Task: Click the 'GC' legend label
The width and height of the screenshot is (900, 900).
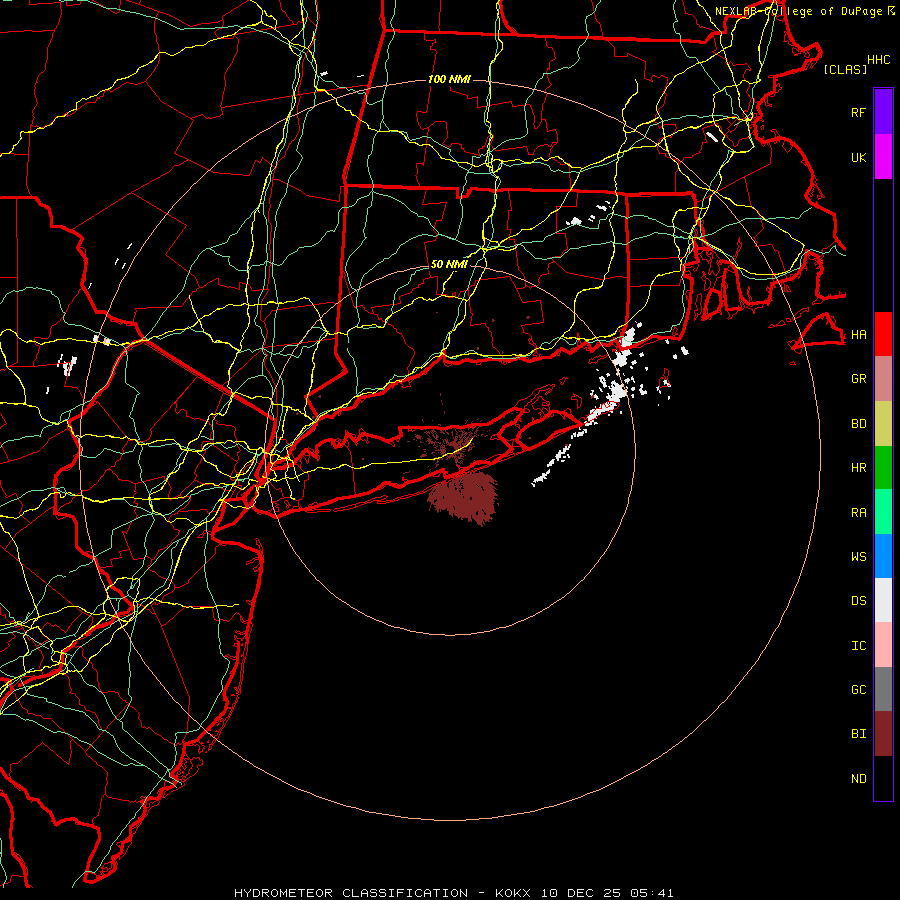Action: pos(858,690)
